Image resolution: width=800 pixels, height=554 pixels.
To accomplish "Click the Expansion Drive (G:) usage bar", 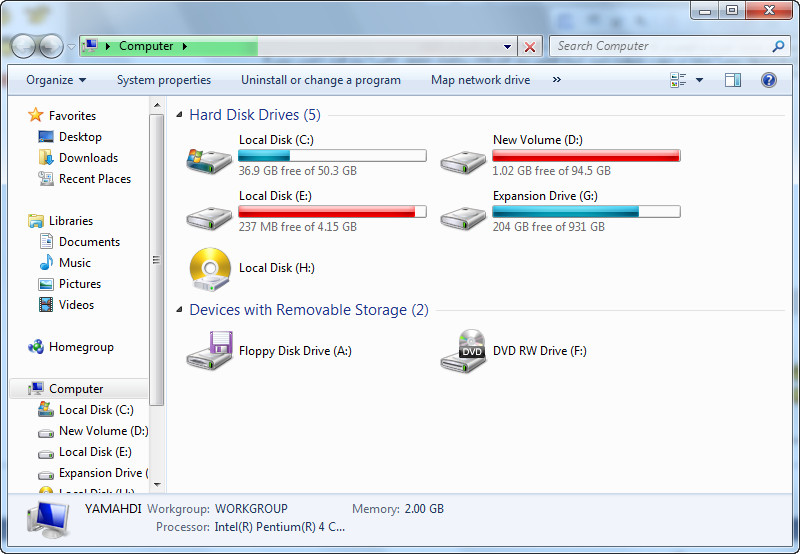I will click(x=586, y=212).
